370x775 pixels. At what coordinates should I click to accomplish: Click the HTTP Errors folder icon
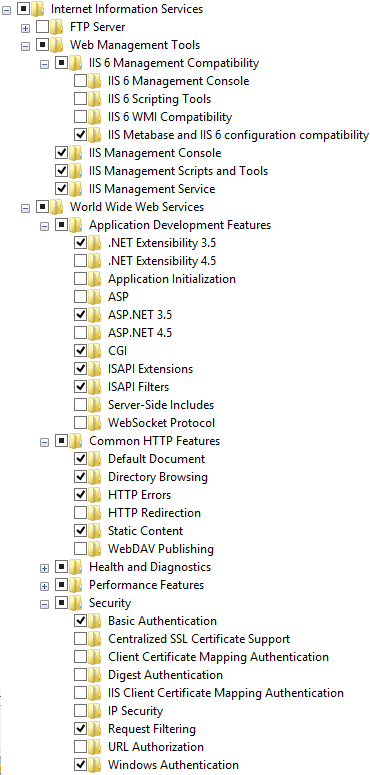tap(95, 495)
